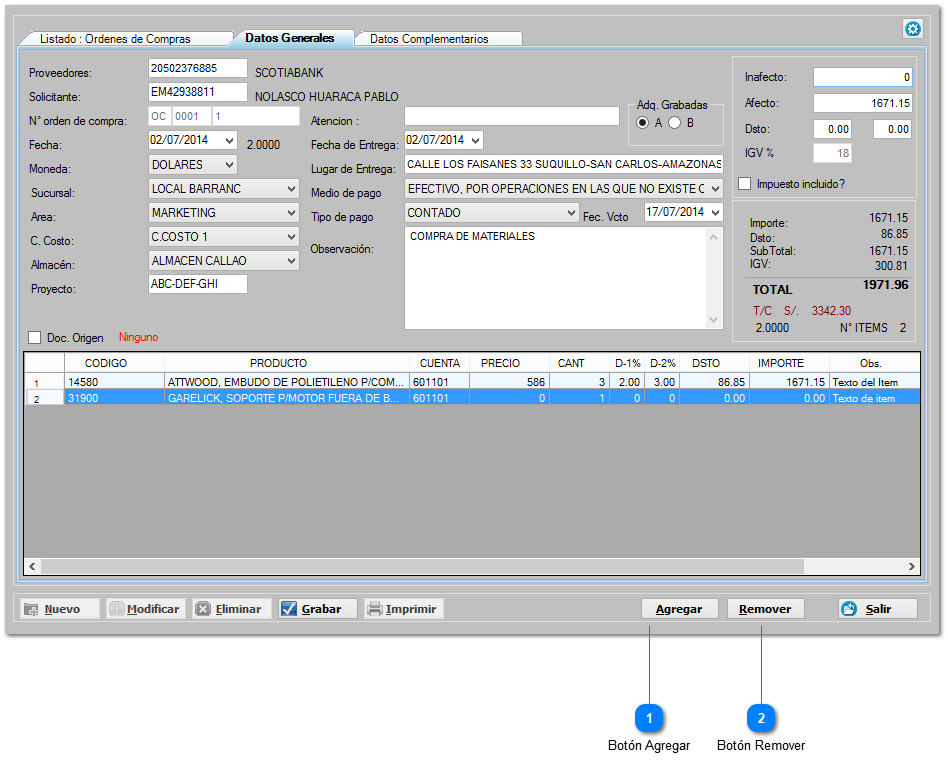Image resolution: width=948 pixels, height=769 pixels.
Task: Remove the item with Remover button
Action: [765, 609]
